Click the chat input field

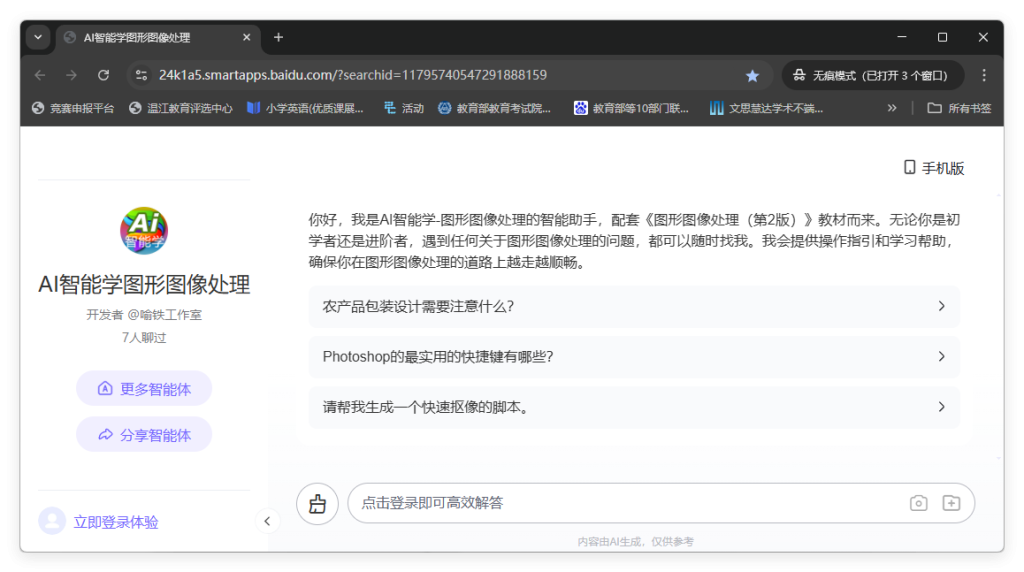620,503
